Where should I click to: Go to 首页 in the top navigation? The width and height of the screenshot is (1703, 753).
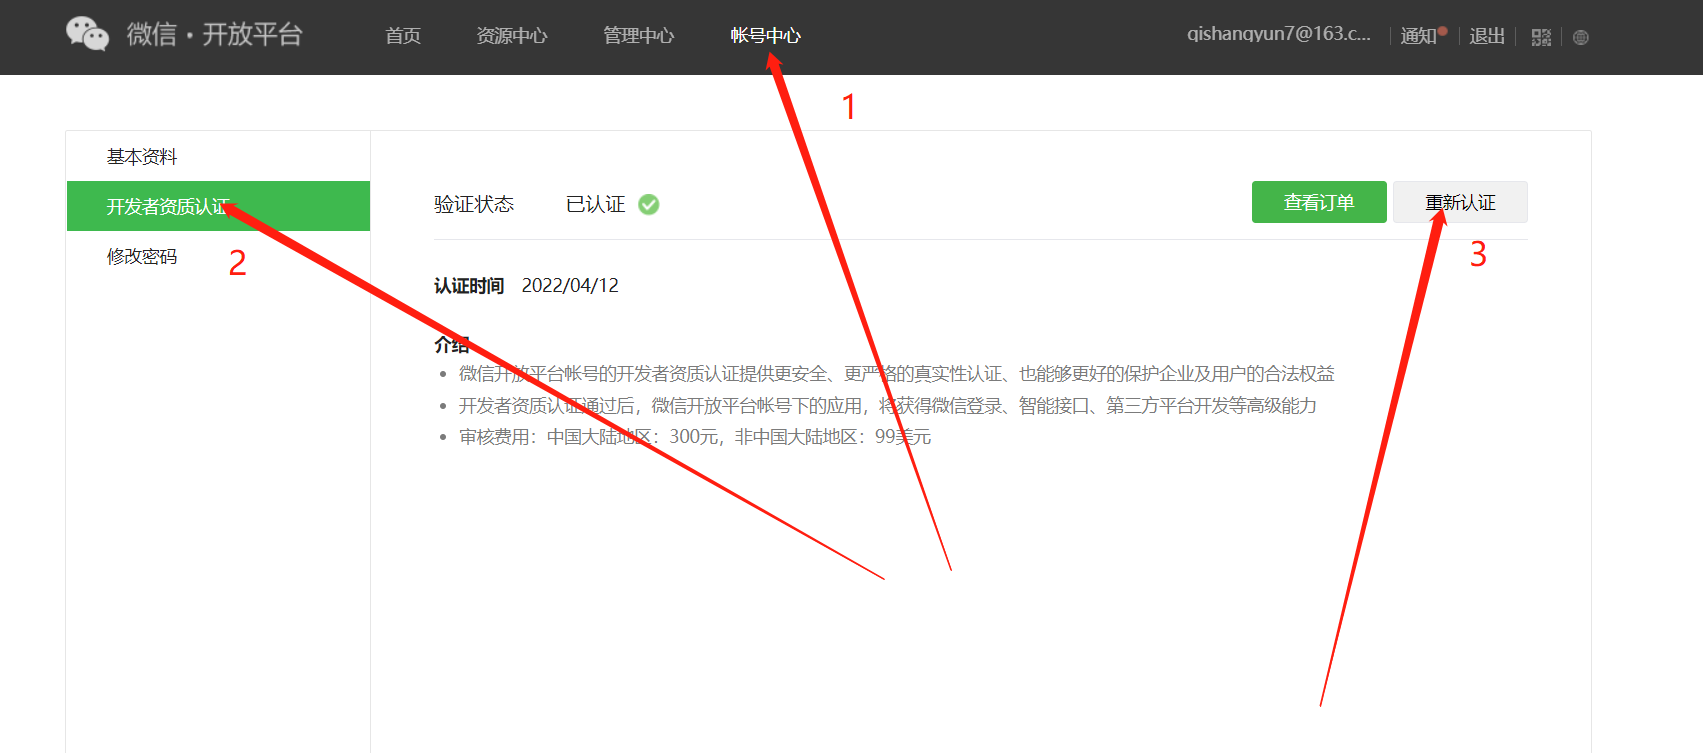point(403,36)
